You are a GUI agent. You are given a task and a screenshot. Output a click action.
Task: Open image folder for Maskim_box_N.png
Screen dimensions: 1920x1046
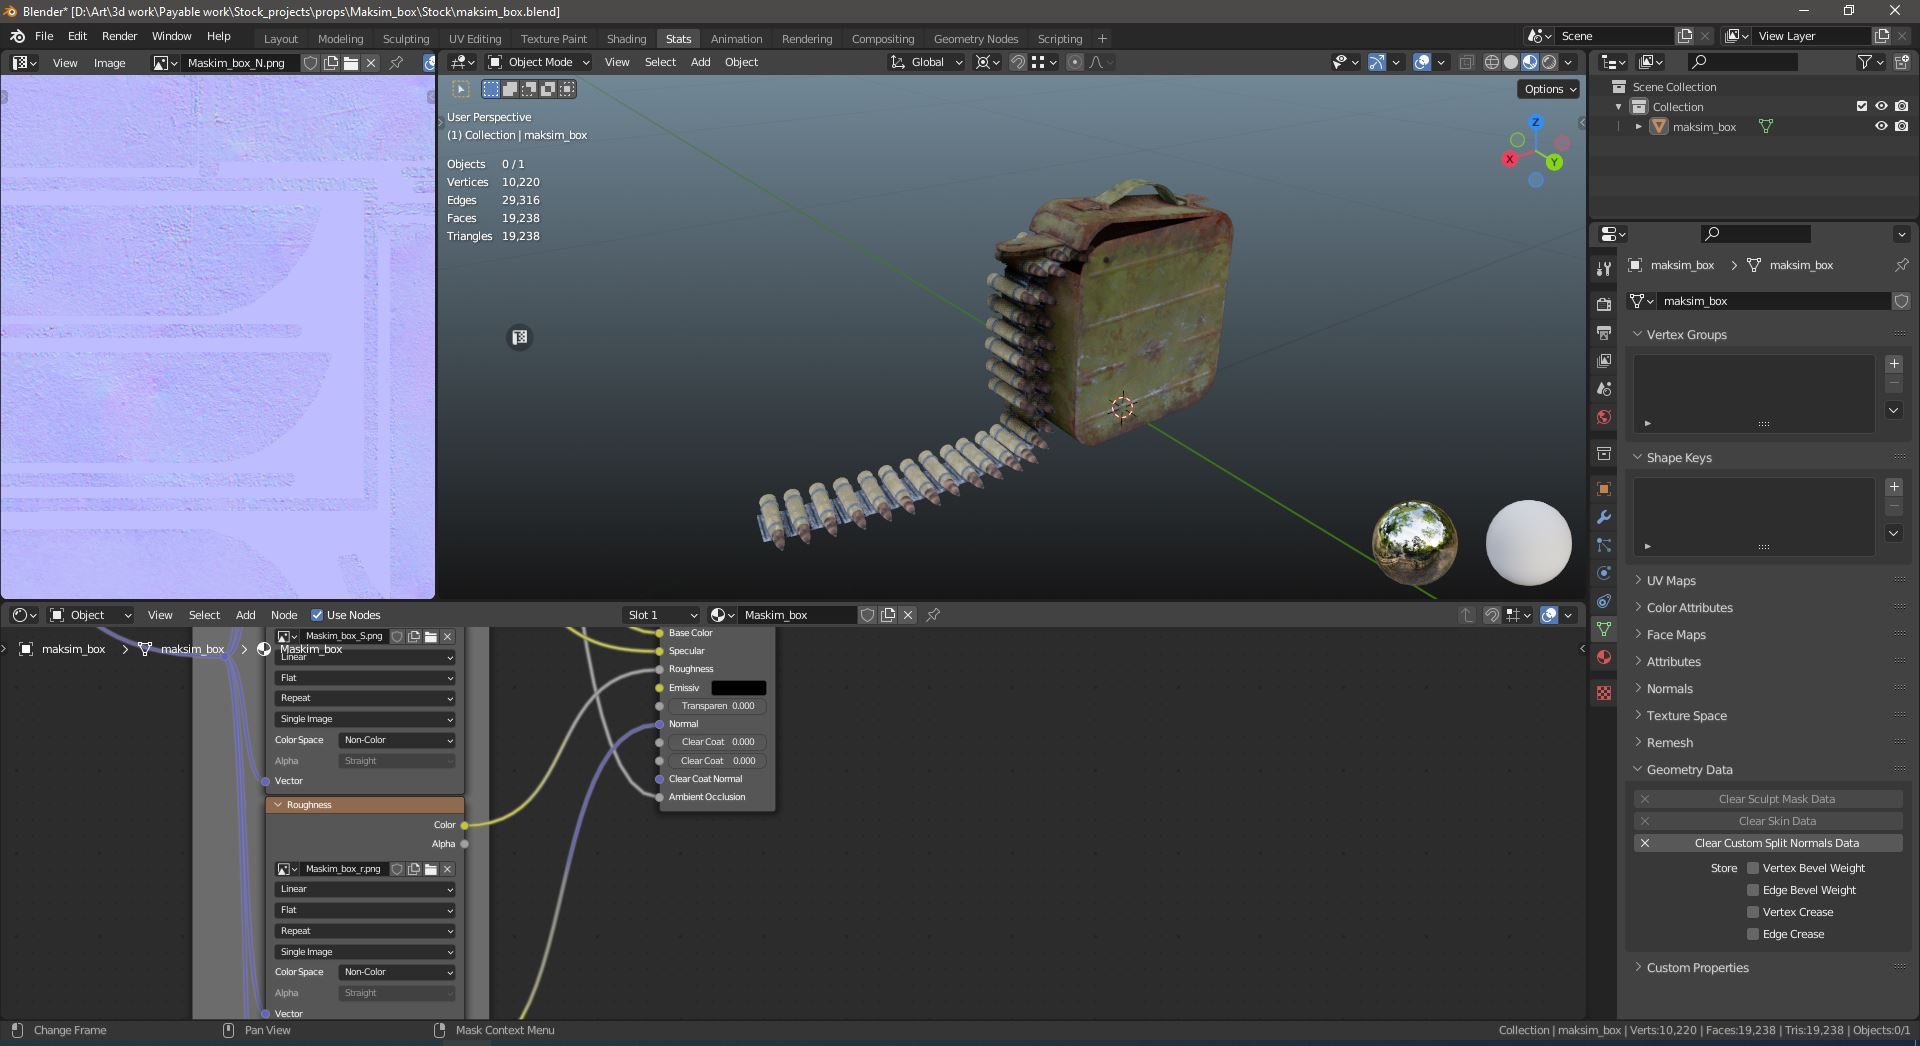[351, 63]
